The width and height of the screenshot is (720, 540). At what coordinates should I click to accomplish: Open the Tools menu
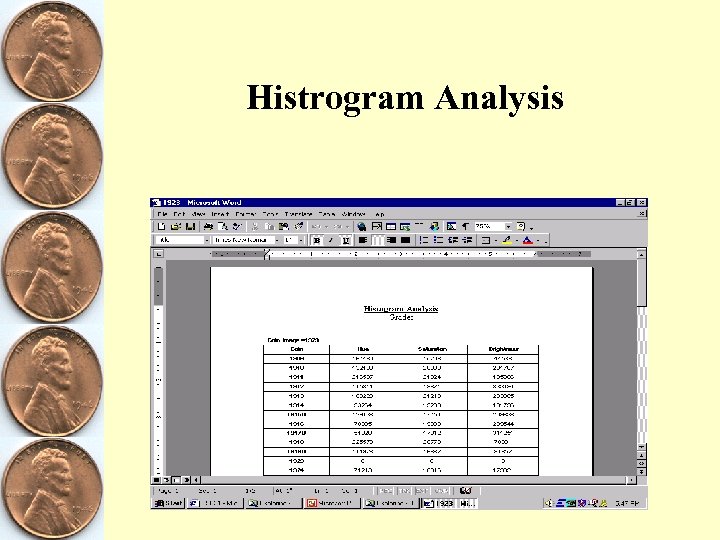tap(270, 214)
